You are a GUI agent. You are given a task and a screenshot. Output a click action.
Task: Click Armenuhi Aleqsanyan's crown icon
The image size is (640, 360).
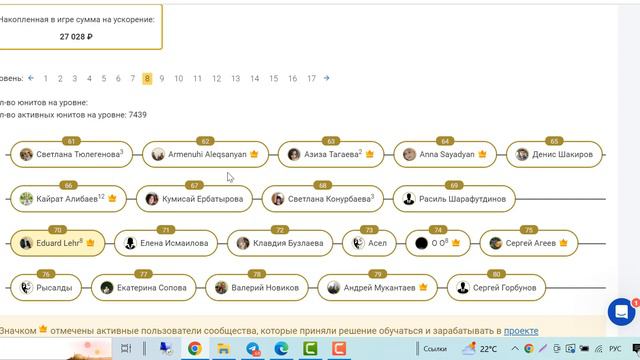[254, 154]
